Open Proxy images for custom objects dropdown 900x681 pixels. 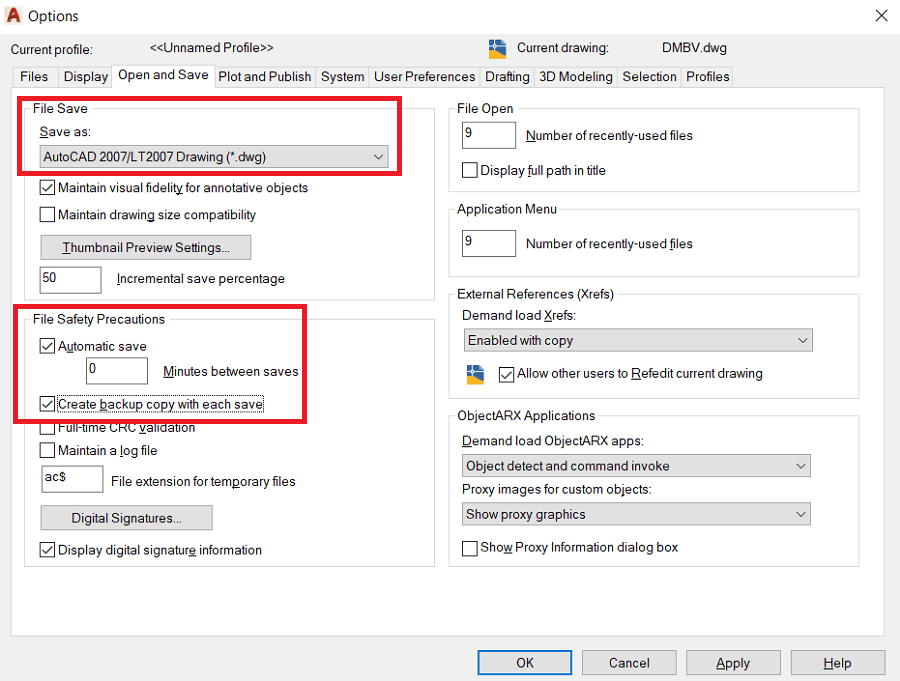(x=636, y=514)
